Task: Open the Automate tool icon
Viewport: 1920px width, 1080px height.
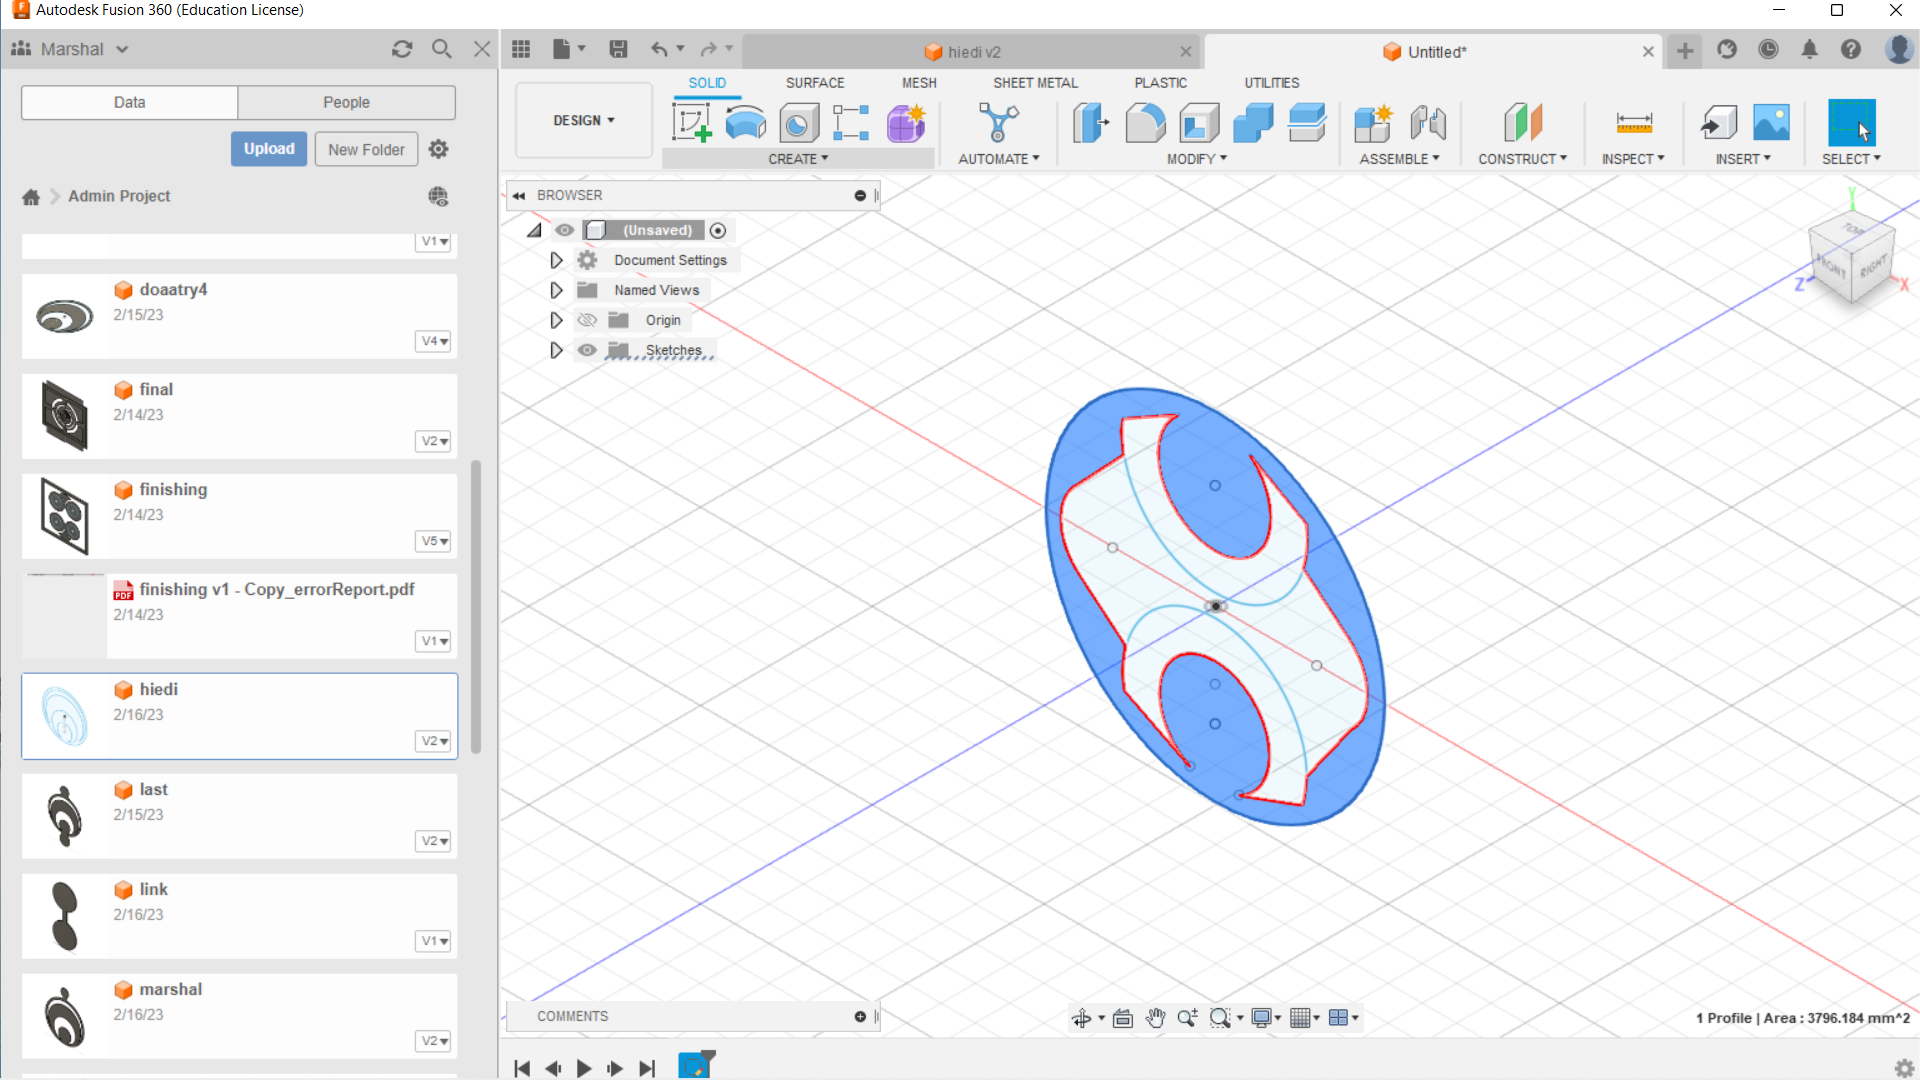Action: [x=998, y=123]
